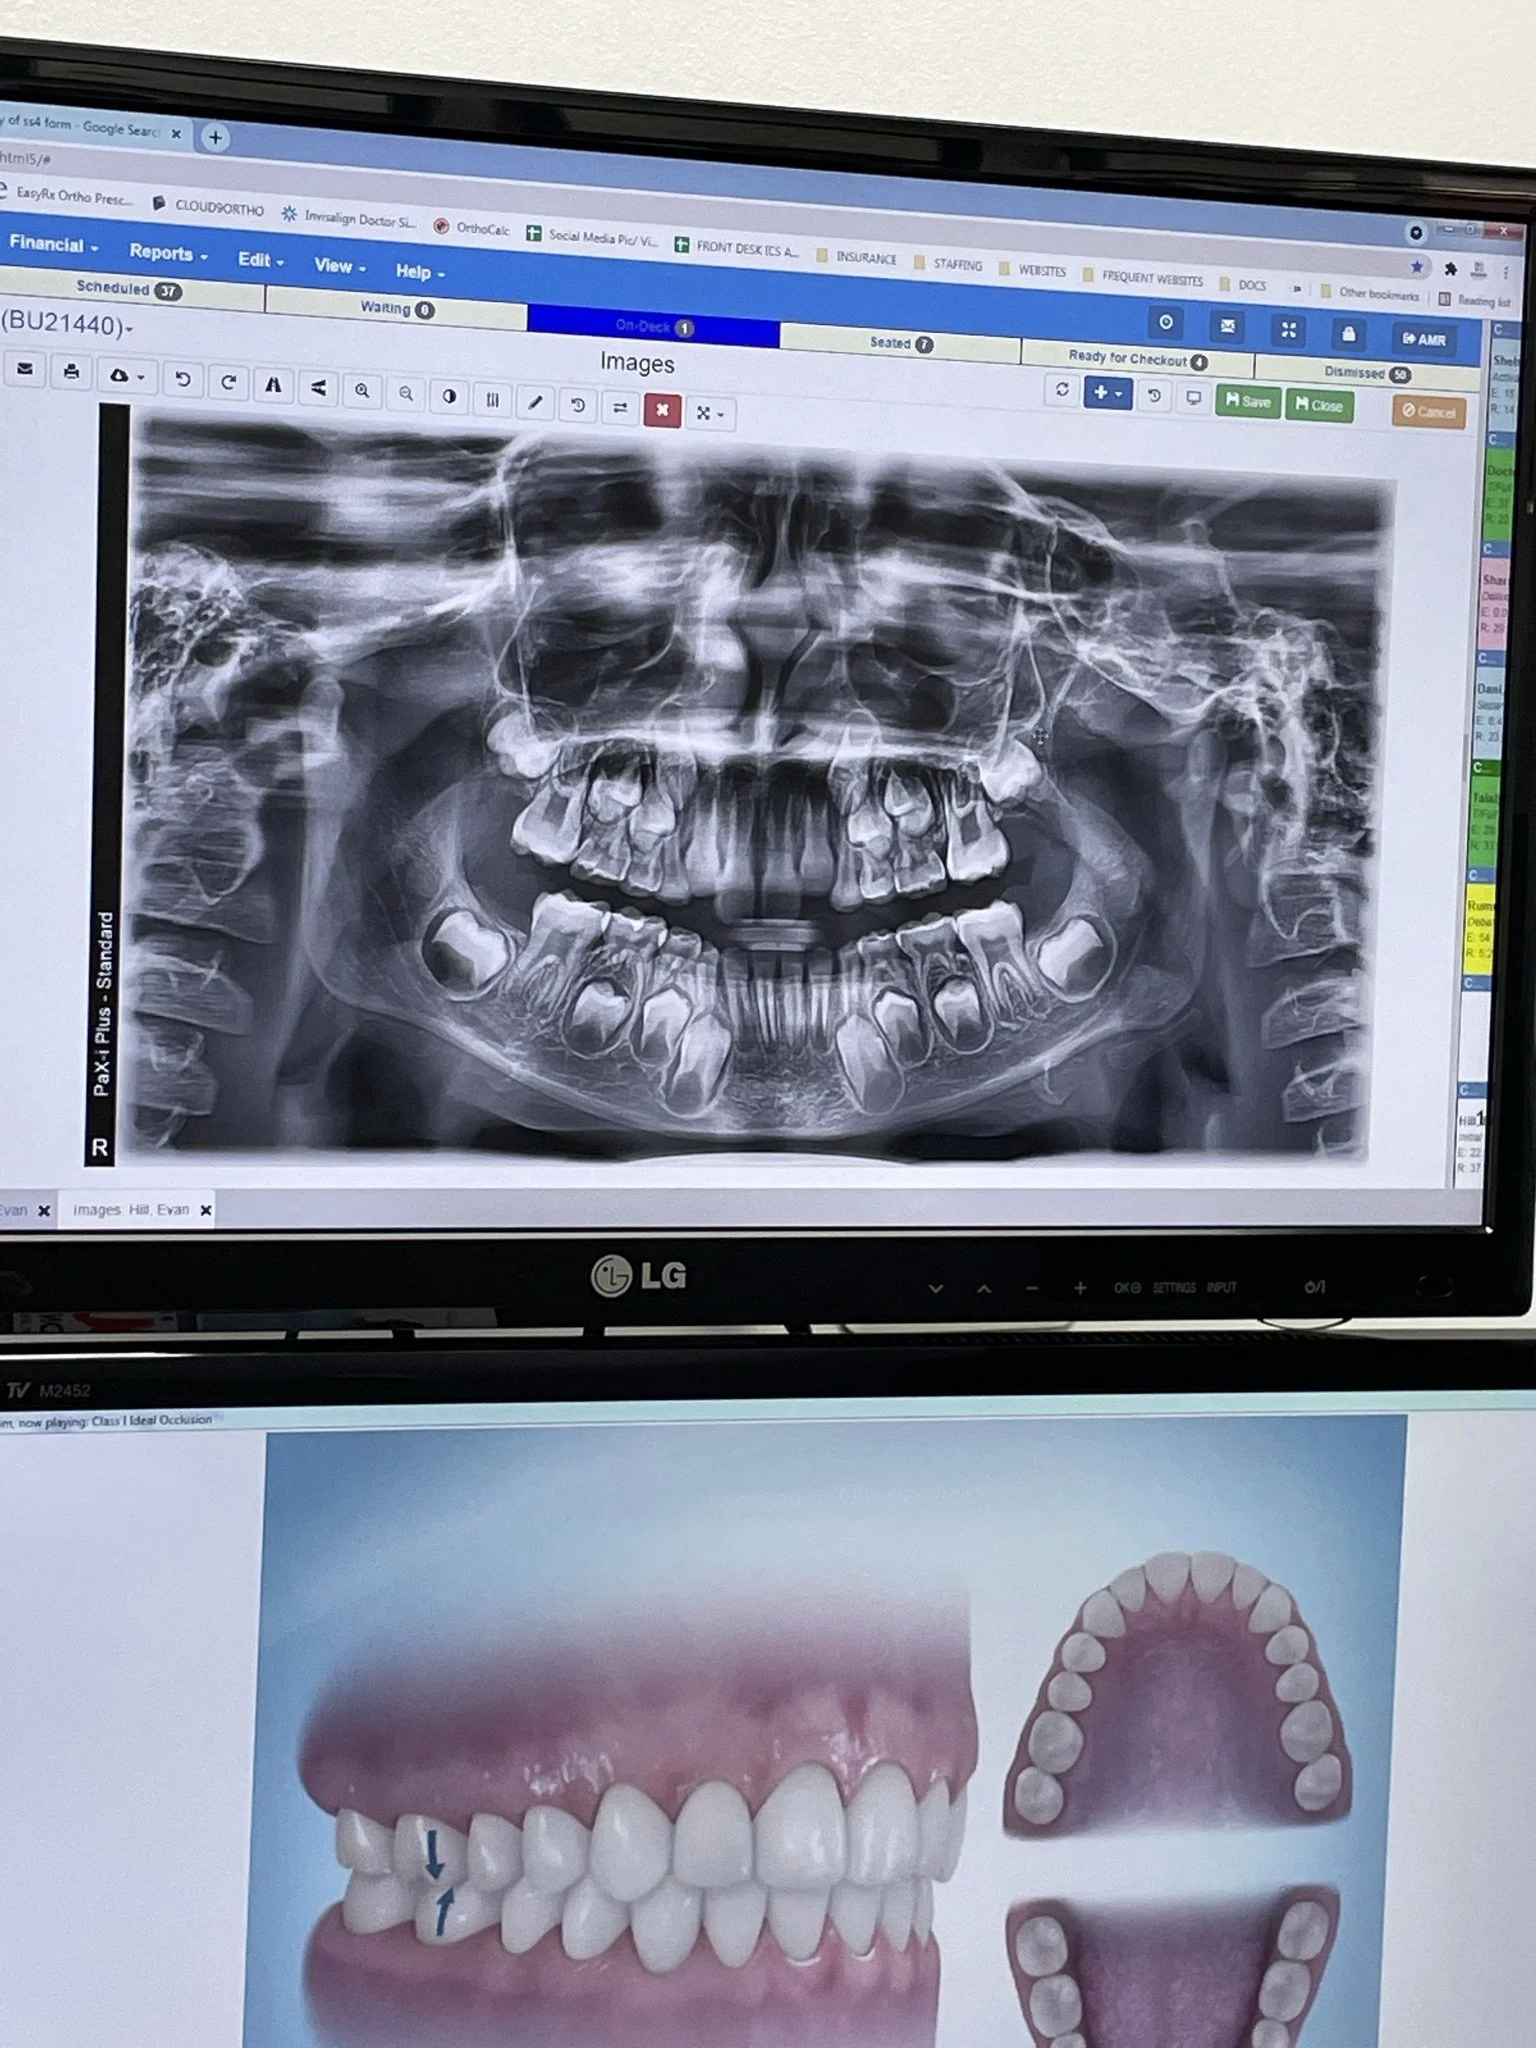Click the history icon next to the plus button
Screen dimensions: 1536x2048
(x=1154, y=396)
